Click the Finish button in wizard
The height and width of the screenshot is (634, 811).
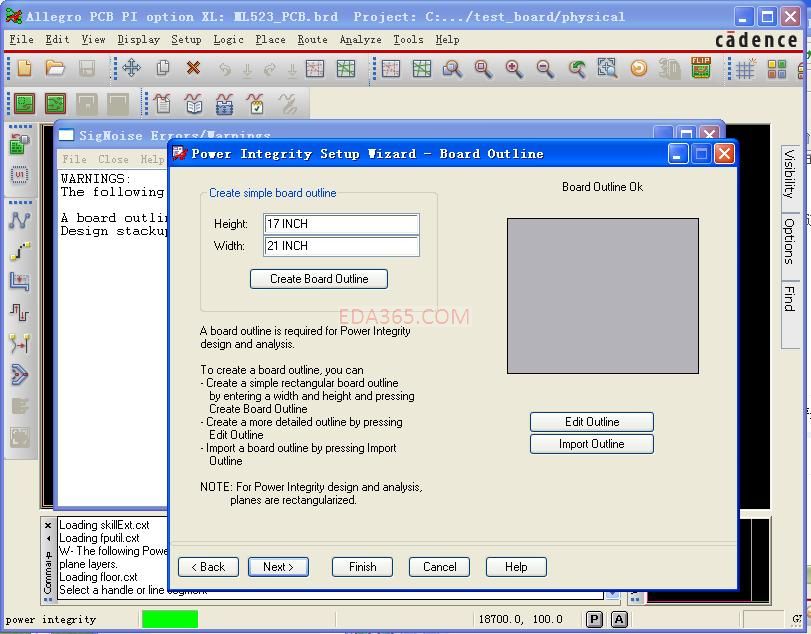point(363,567)
